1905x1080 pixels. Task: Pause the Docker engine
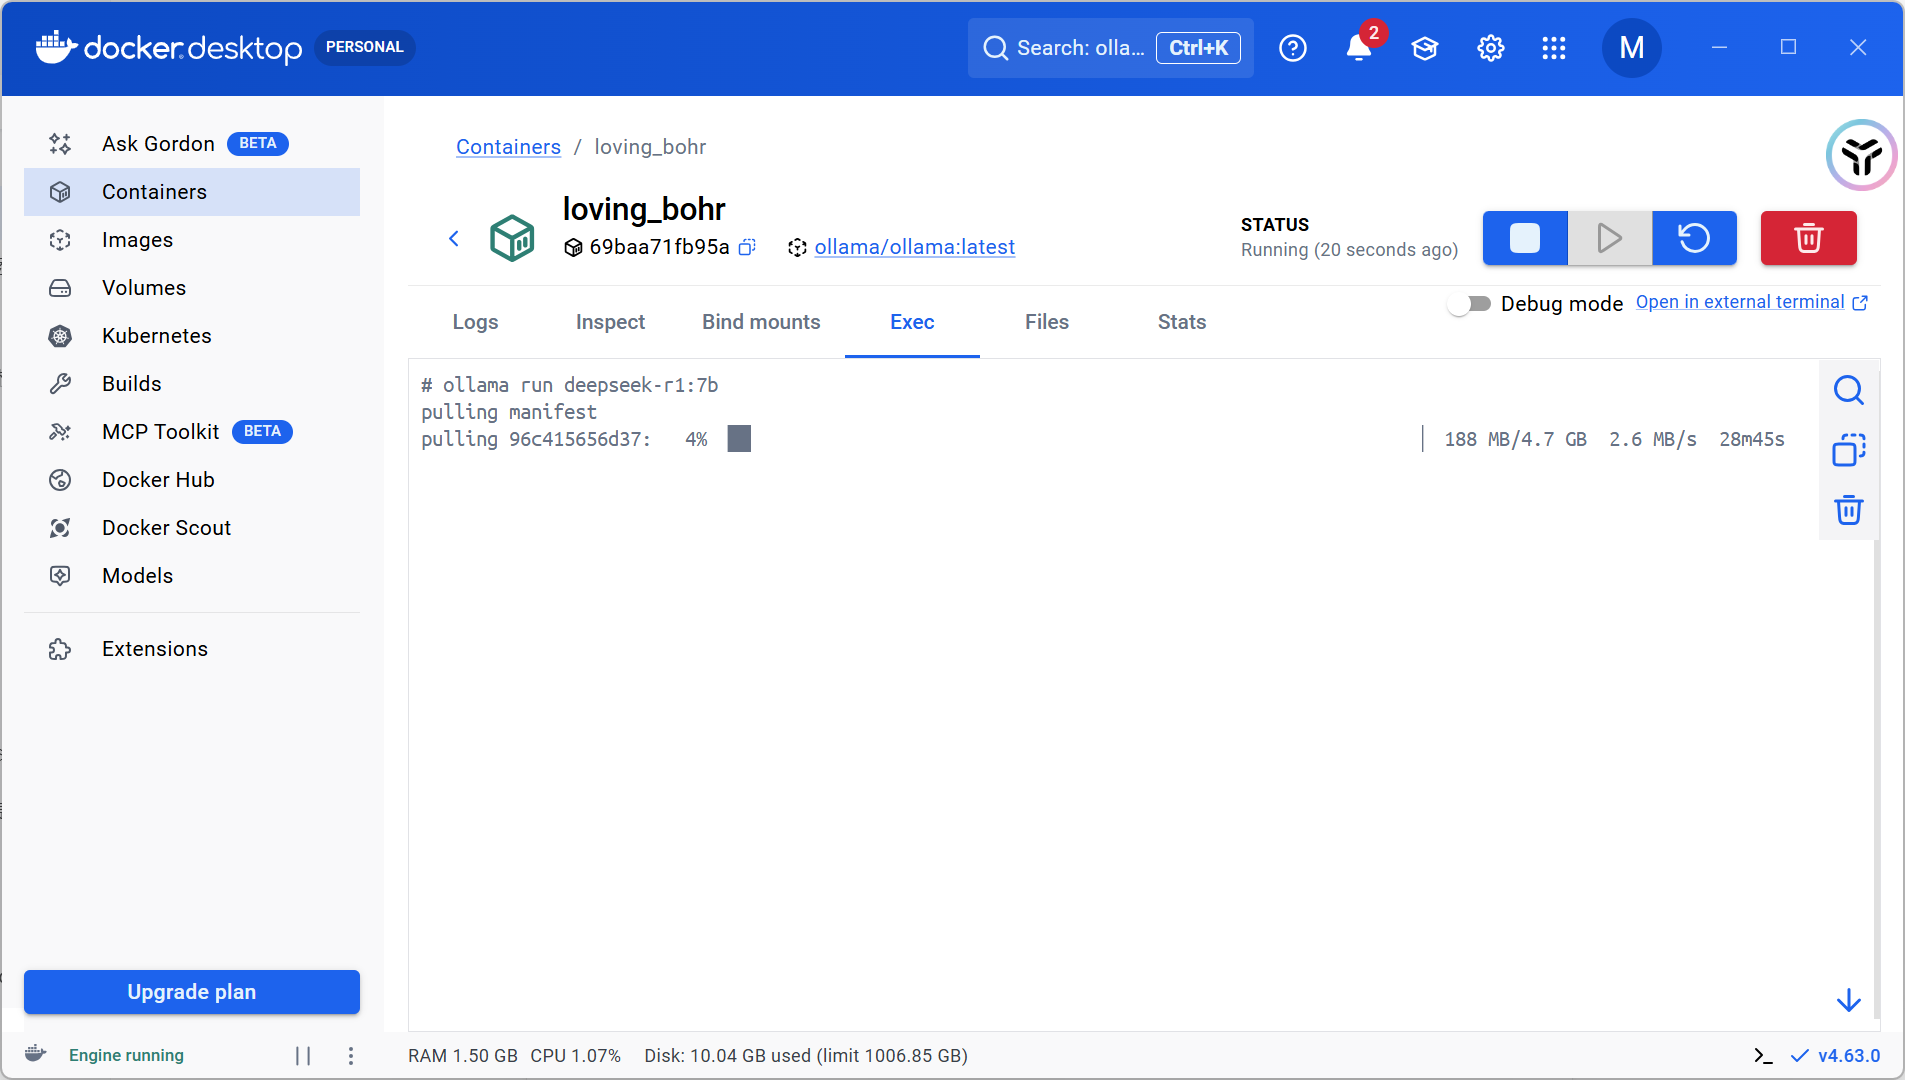coord(303,1056)
